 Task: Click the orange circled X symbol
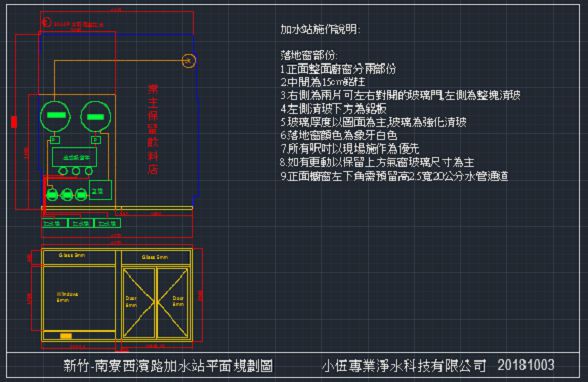tap(189, 60)
